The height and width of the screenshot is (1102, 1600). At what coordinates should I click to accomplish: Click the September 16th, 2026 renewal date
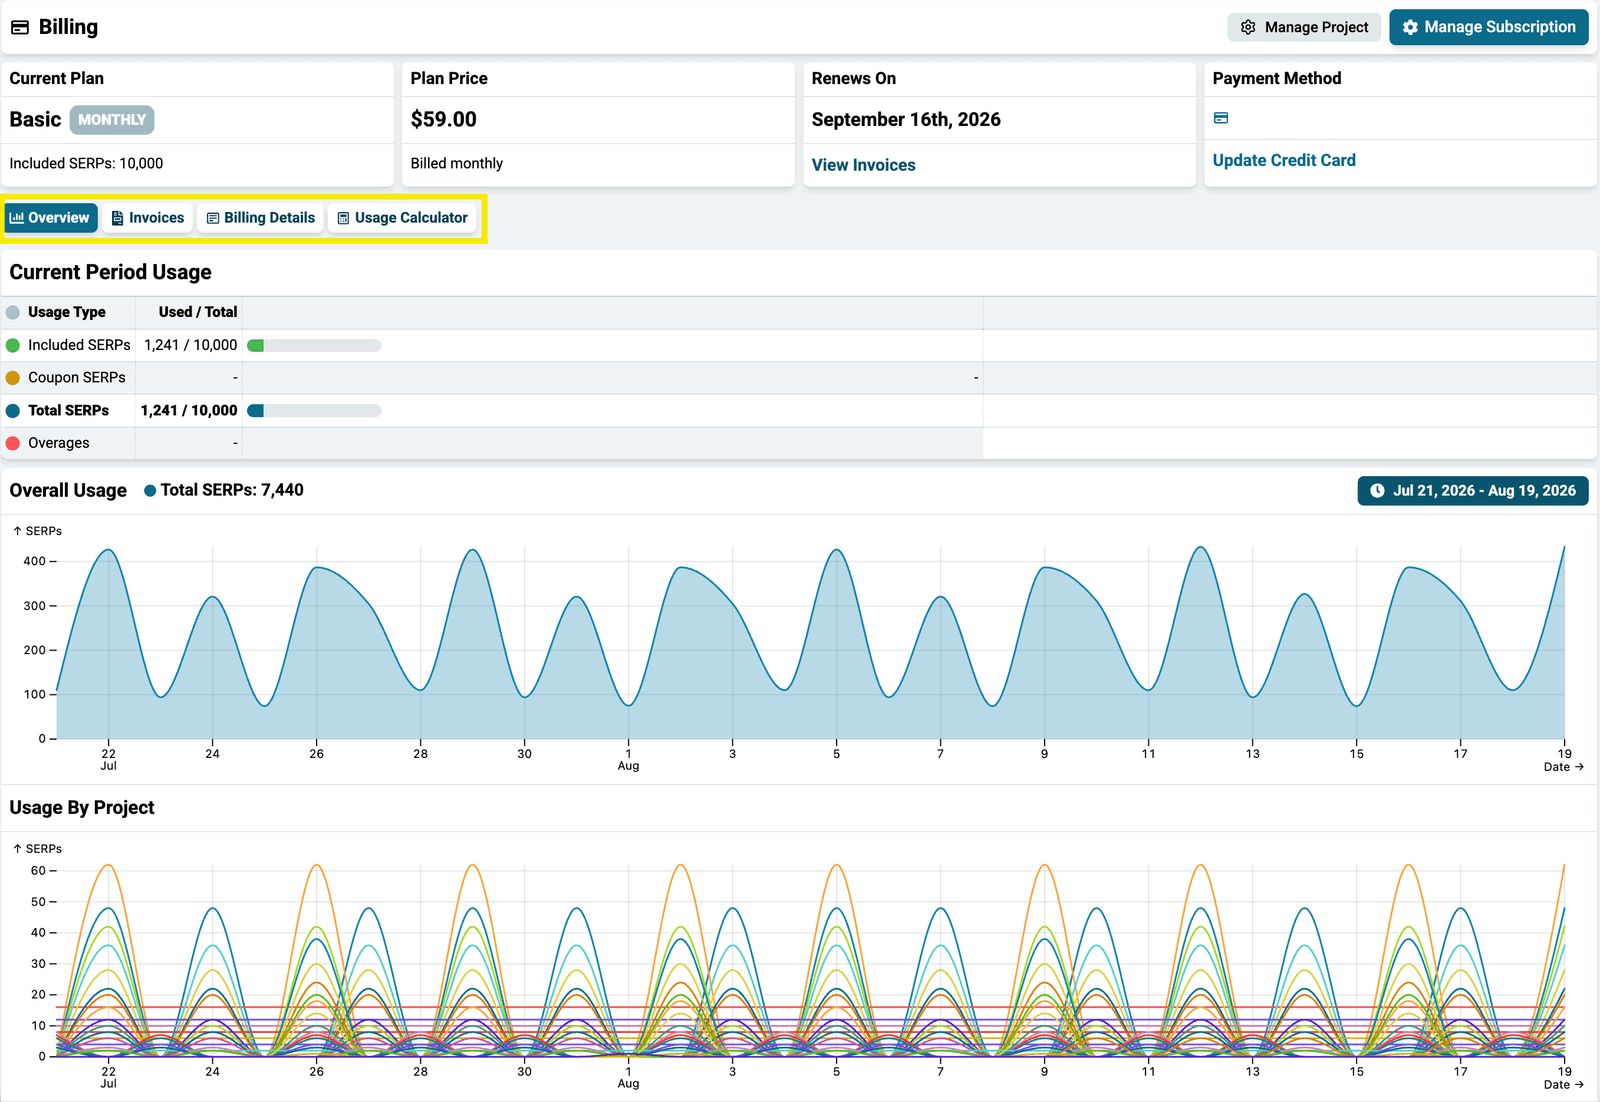pyautogui.click(x=906, y=120)
